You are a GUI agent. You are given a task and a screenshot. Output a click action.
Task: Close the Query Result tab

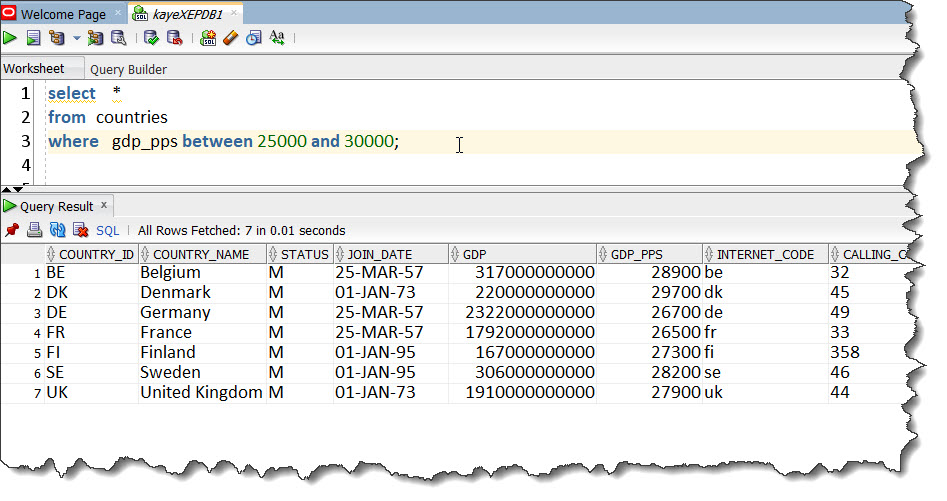coord(104,205)
